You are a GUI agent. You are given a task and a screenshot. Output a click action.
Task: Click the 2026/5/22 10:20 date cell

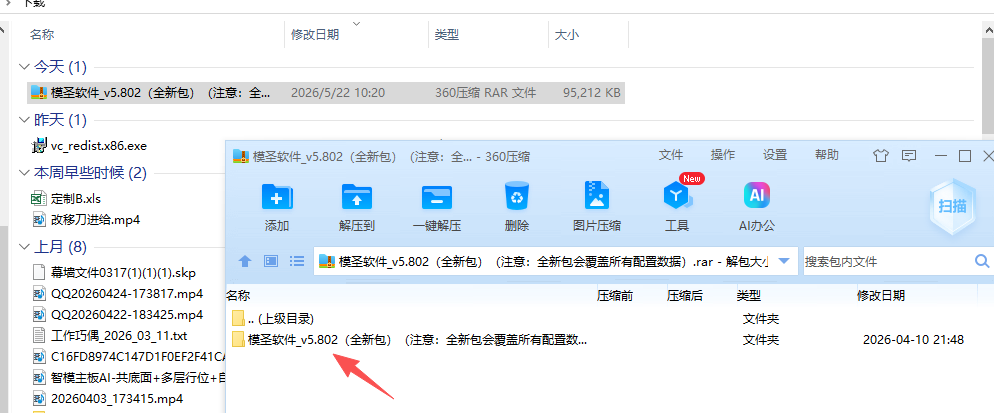pyautogui.click(x=338, y=93)
